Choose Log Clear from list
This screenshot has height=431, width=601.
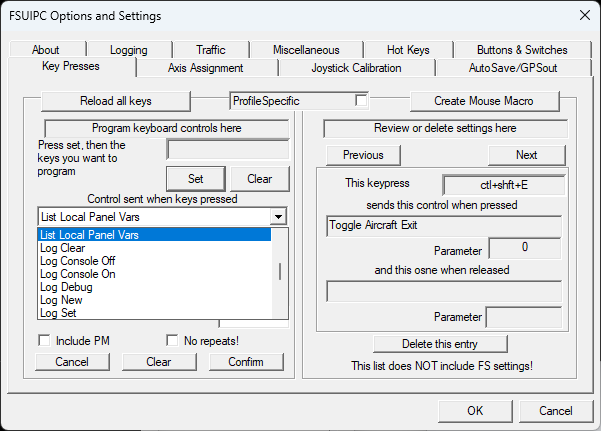coord(154,248)
